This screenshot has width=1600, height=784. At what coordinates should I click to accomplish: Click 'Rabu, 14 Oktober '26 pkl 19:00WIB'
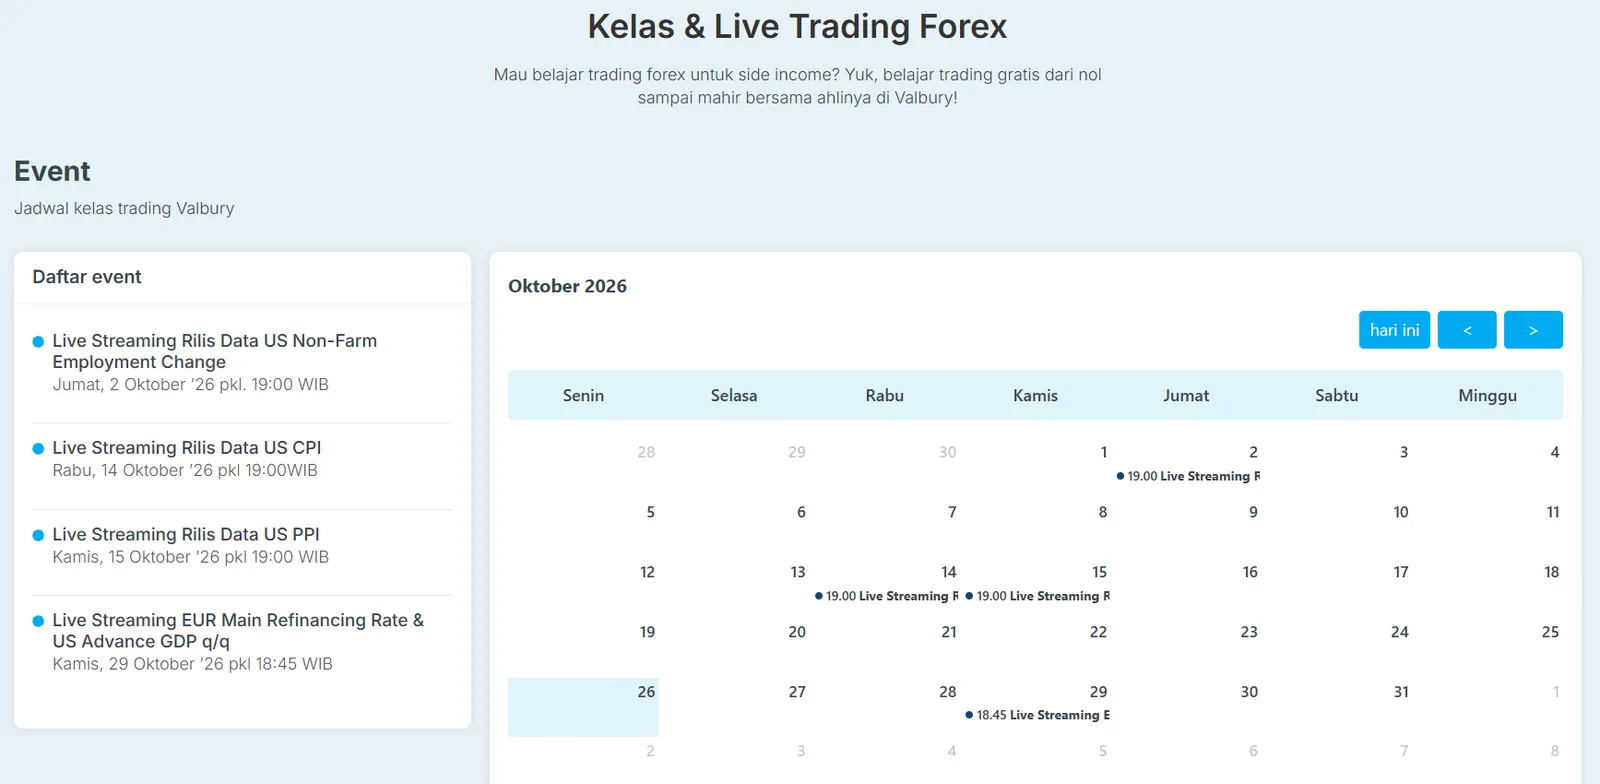point(185,470)
